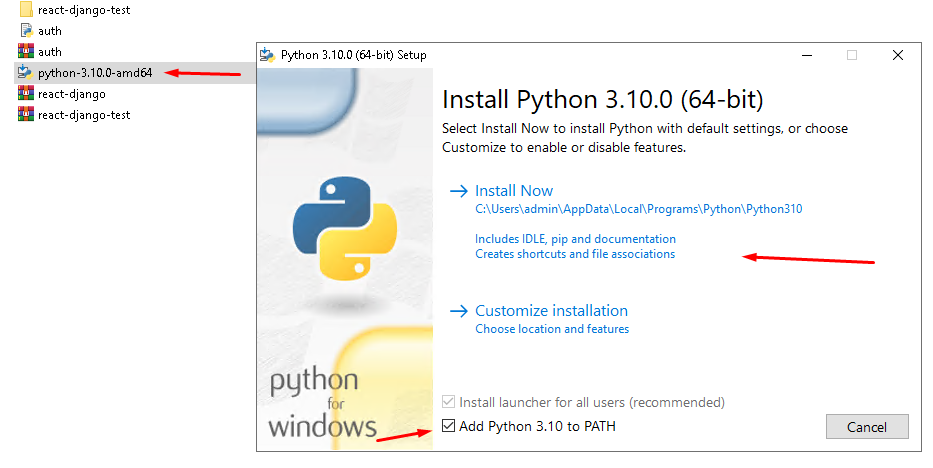933x468 pixels.
Task: Click 'Includes IDLE, pip and documentation'
Action: [x=575, y=239]
